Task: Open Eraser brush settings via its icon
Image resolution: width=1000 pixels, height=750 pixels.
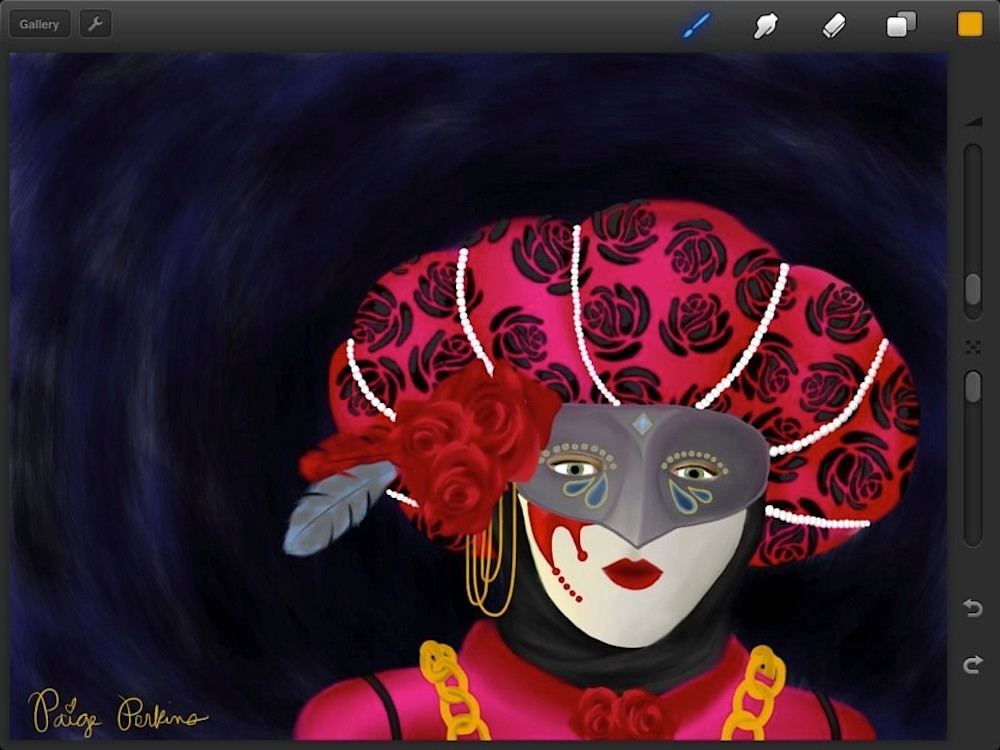Action: (x=835, y=23)
